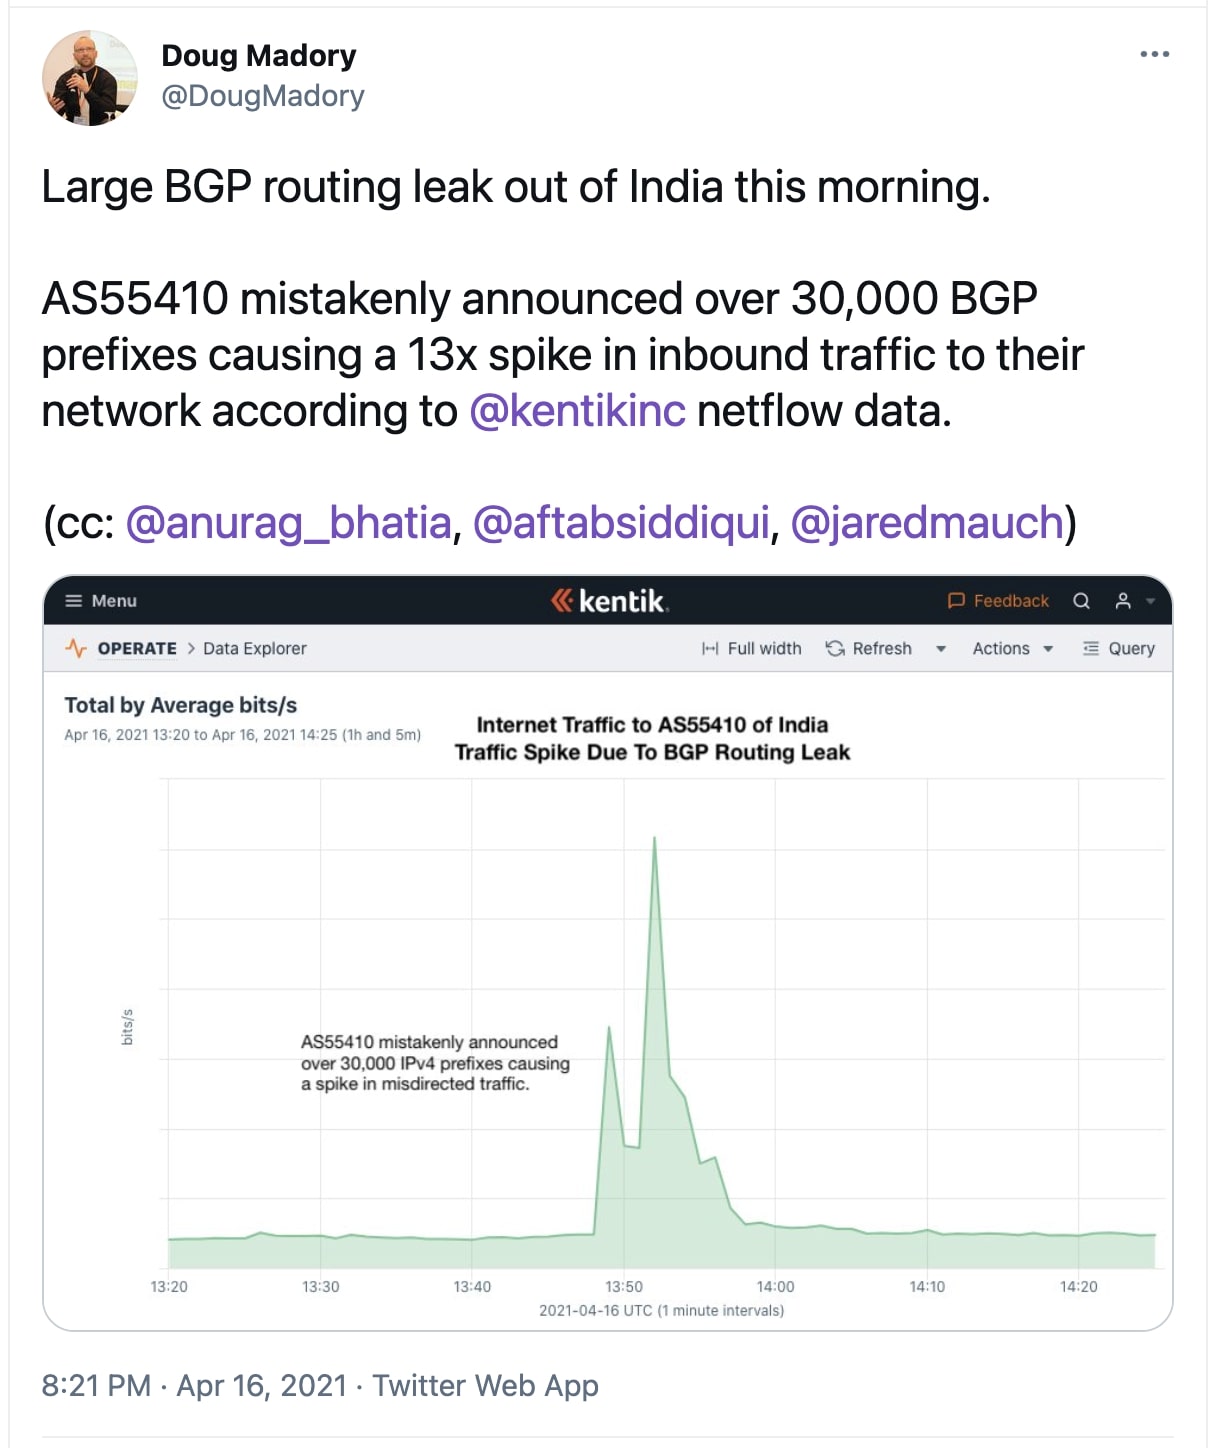Click the Full width toggle
1220x1448 pixels.
752,648
